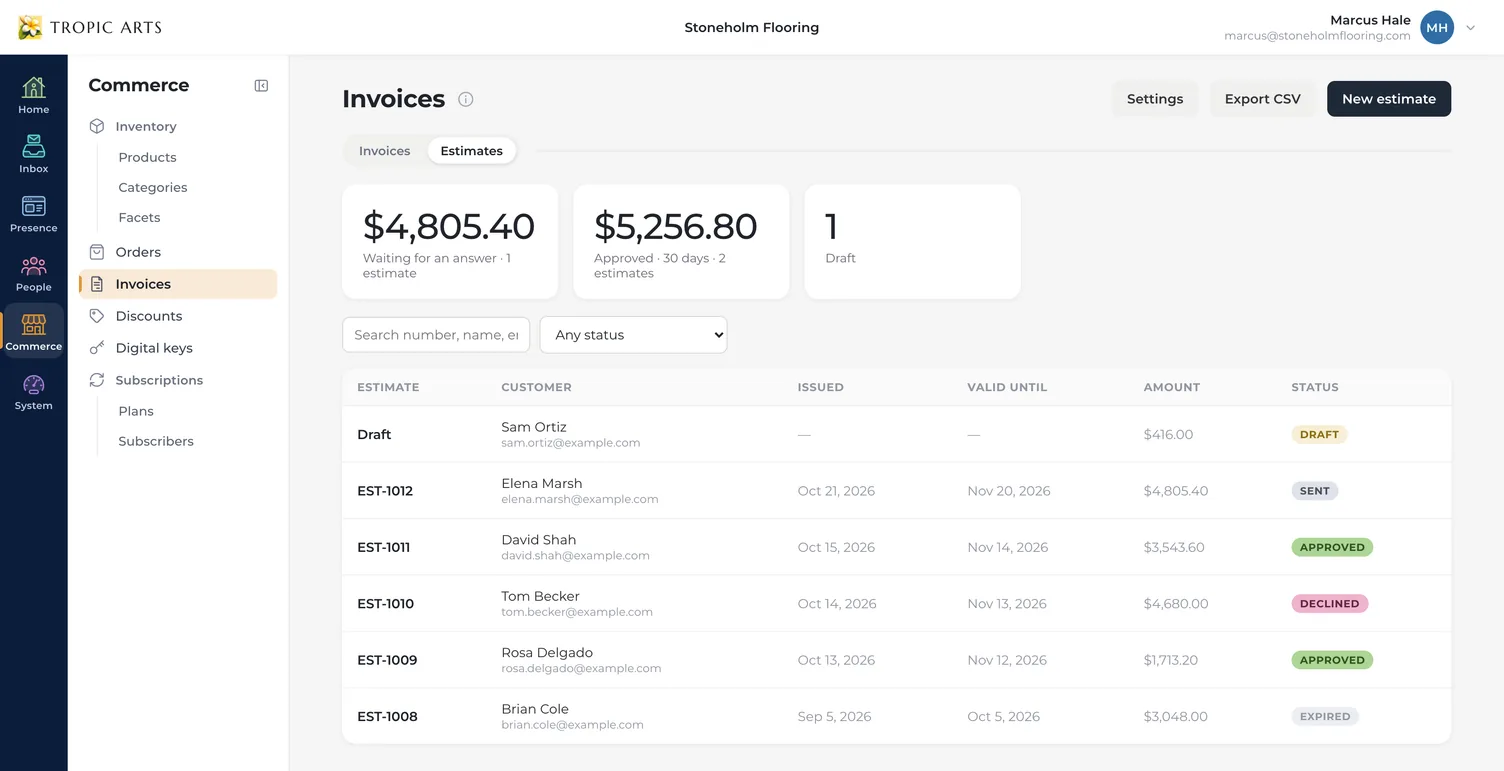The height and width of the screenshot is (771, 1504).
Task: Click the MH user avatar
Action: point(1437,28)
